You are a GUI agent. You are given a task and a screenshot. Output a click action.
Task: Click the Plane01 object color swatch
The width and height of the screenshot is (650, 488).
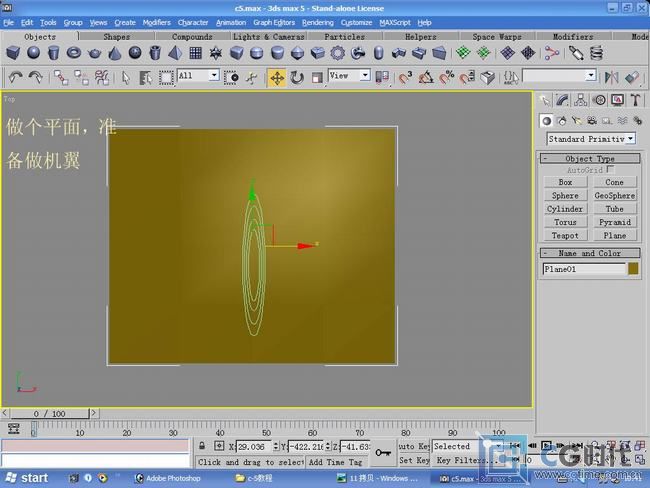633,269
